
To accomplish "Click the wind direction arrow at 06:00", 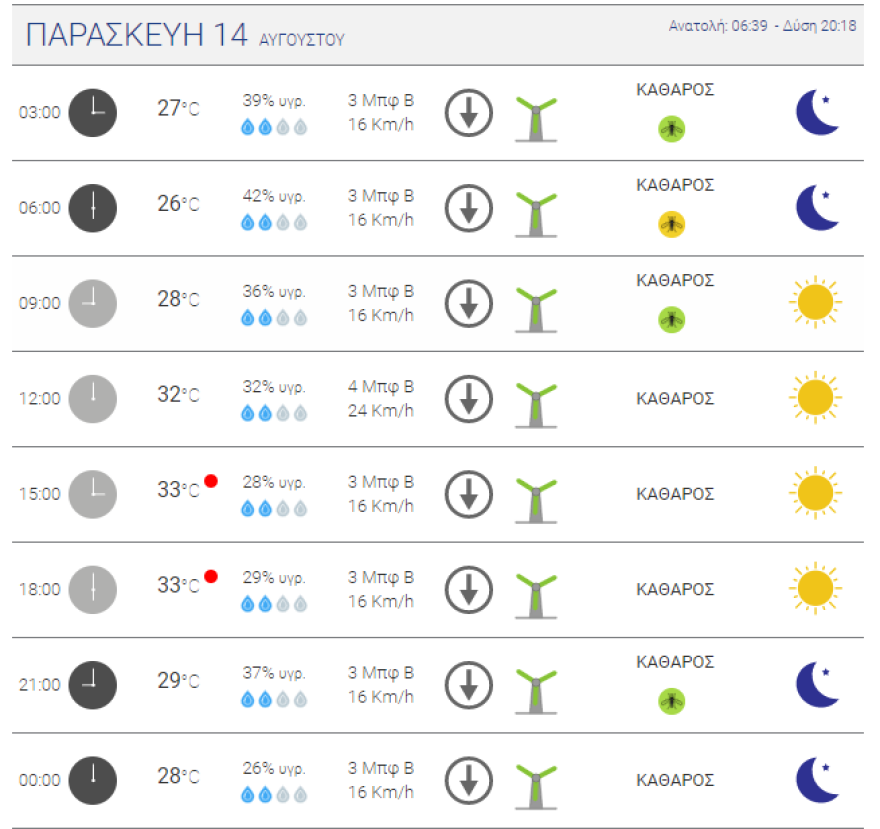I will [x=469, y=208].
